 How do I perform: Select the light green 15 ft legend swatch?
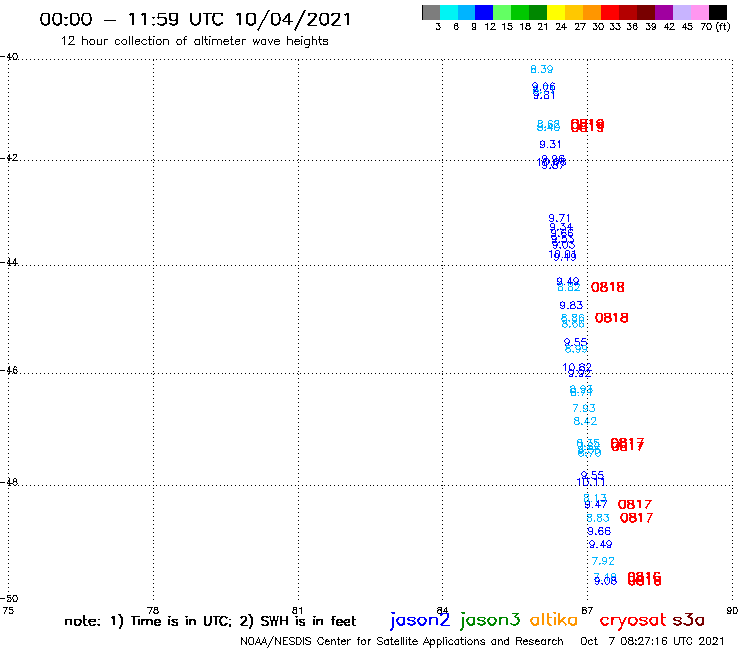502,12
